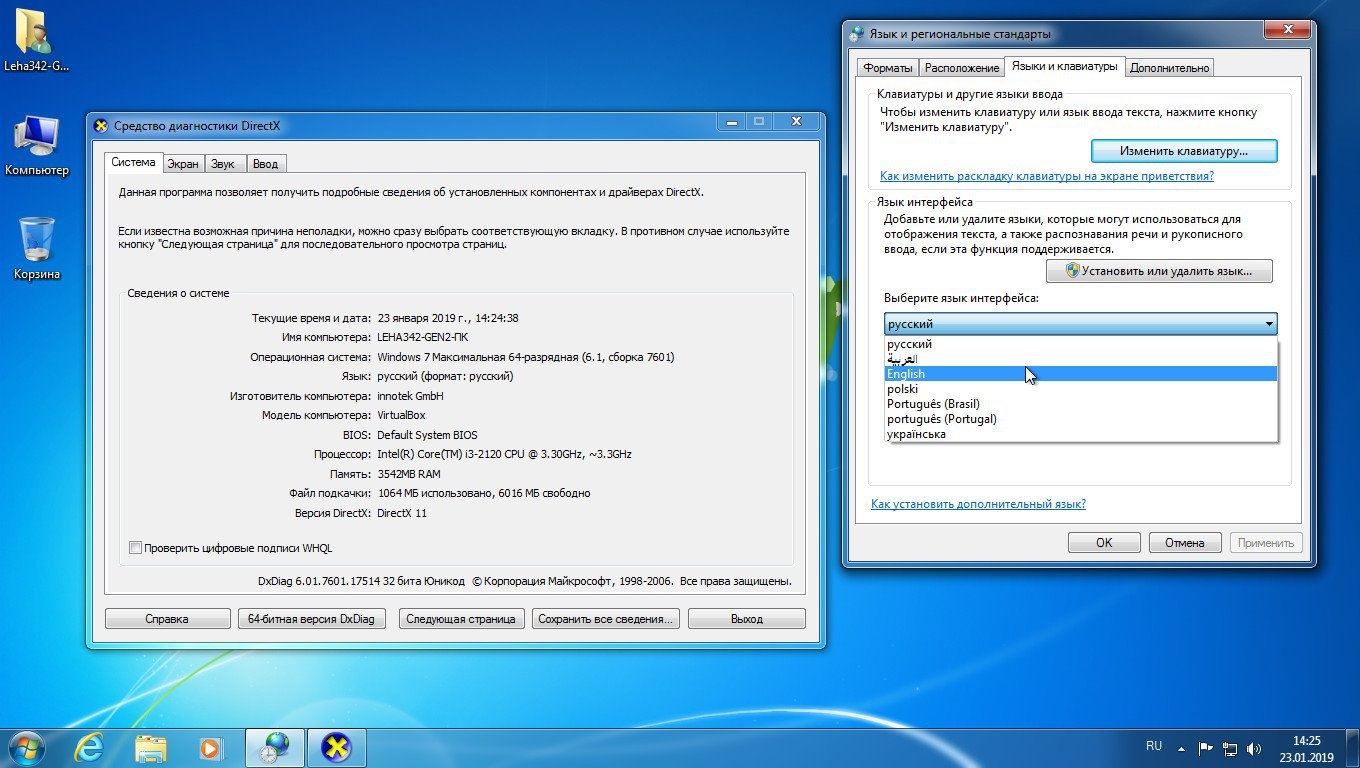The width and height of the screenshot is (1360, 768).
Task: Switch to the Система tab in DirectX
Action: pos(133,162)
